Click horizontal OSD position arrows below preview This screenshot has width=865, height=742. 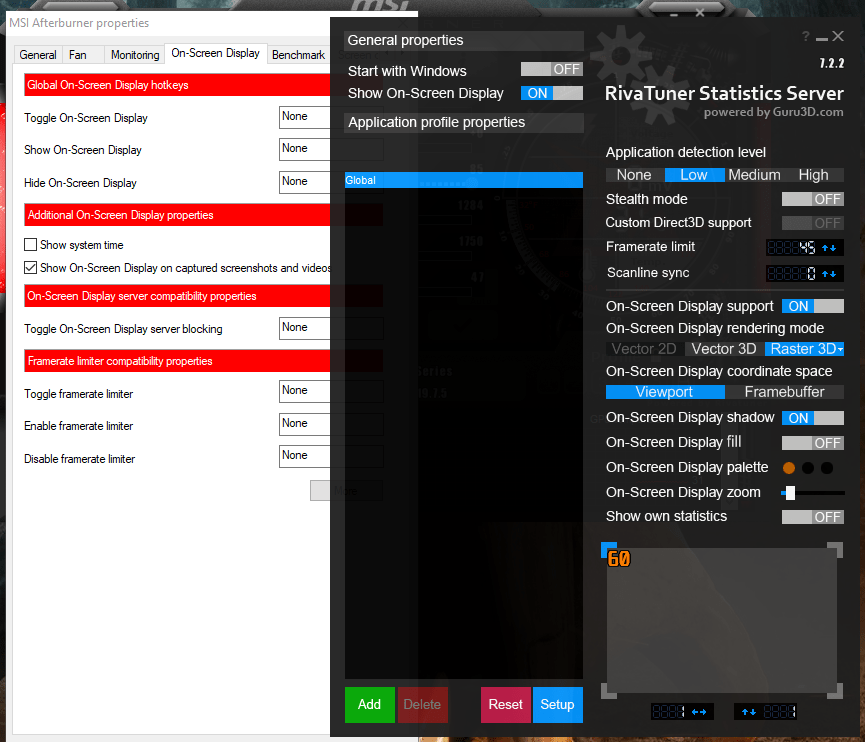[x=699, y=712]
